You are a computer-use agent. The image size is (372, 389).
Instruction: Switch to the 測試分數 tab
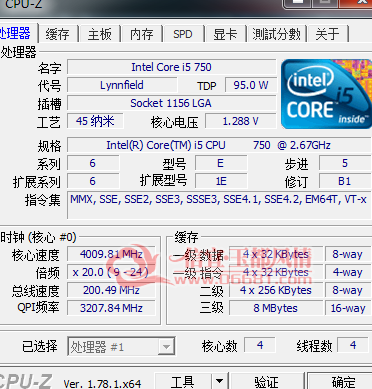point(276,34)
